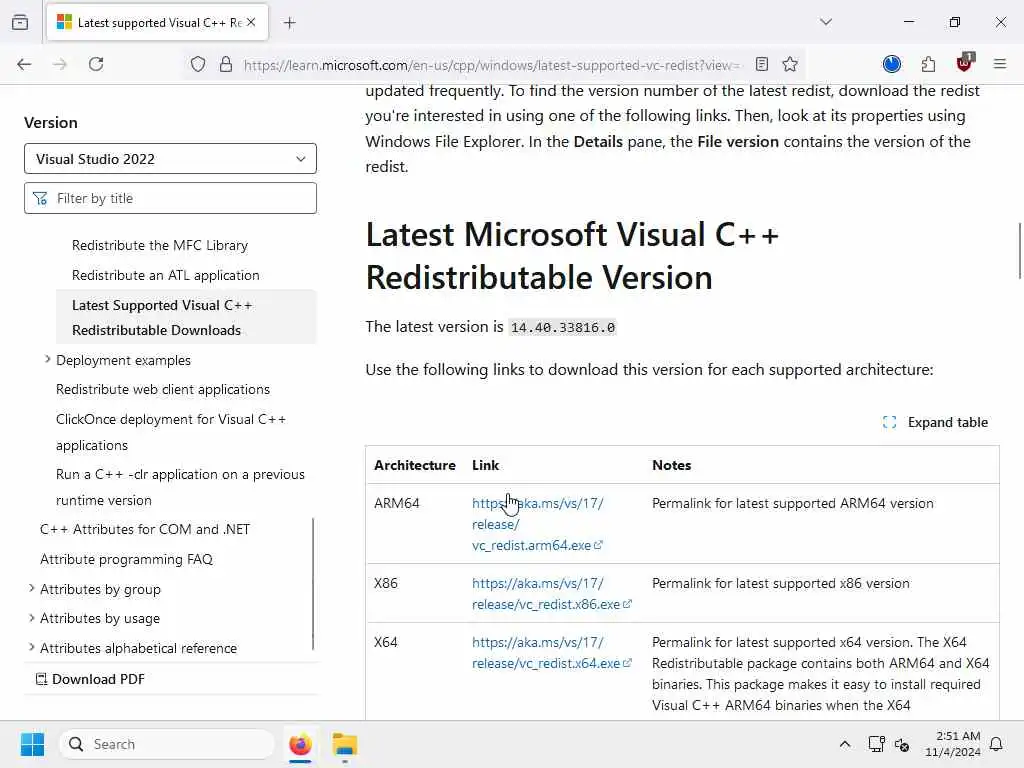Expand the Deployment examples node
This screenshot has width=1024, height=768.
pos(47,360)
